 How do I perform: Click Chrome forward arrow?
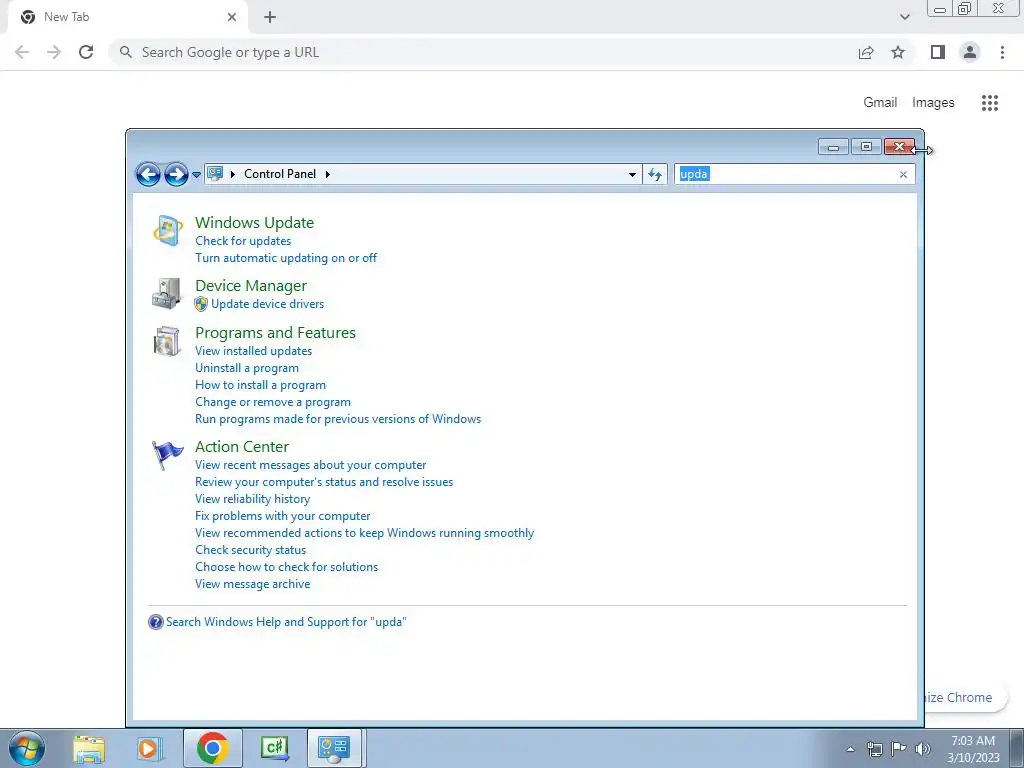pos(54,52)
